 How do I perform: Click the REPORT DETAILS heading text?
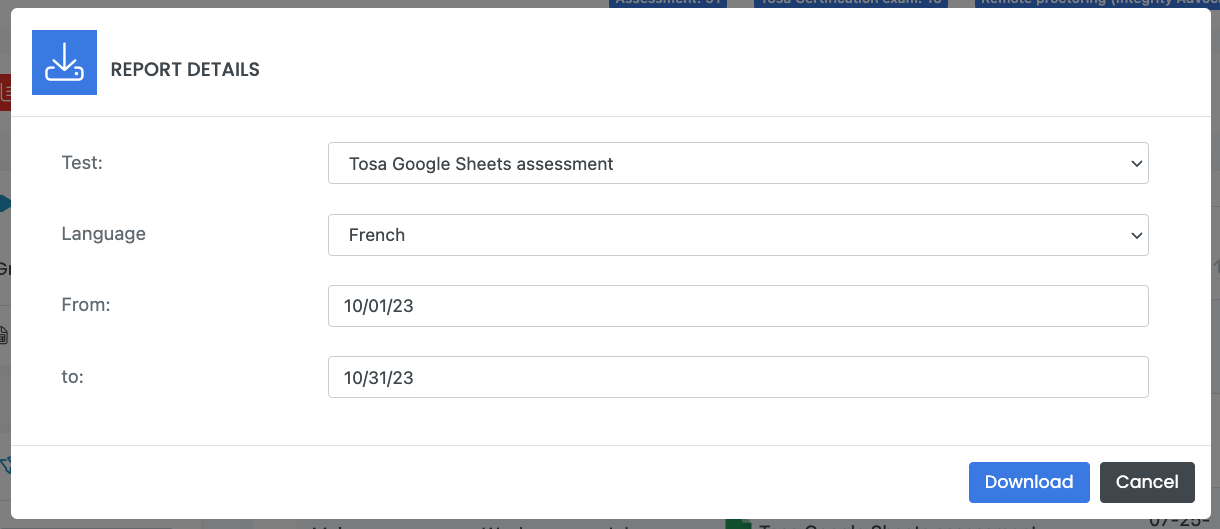click(185, 70)
